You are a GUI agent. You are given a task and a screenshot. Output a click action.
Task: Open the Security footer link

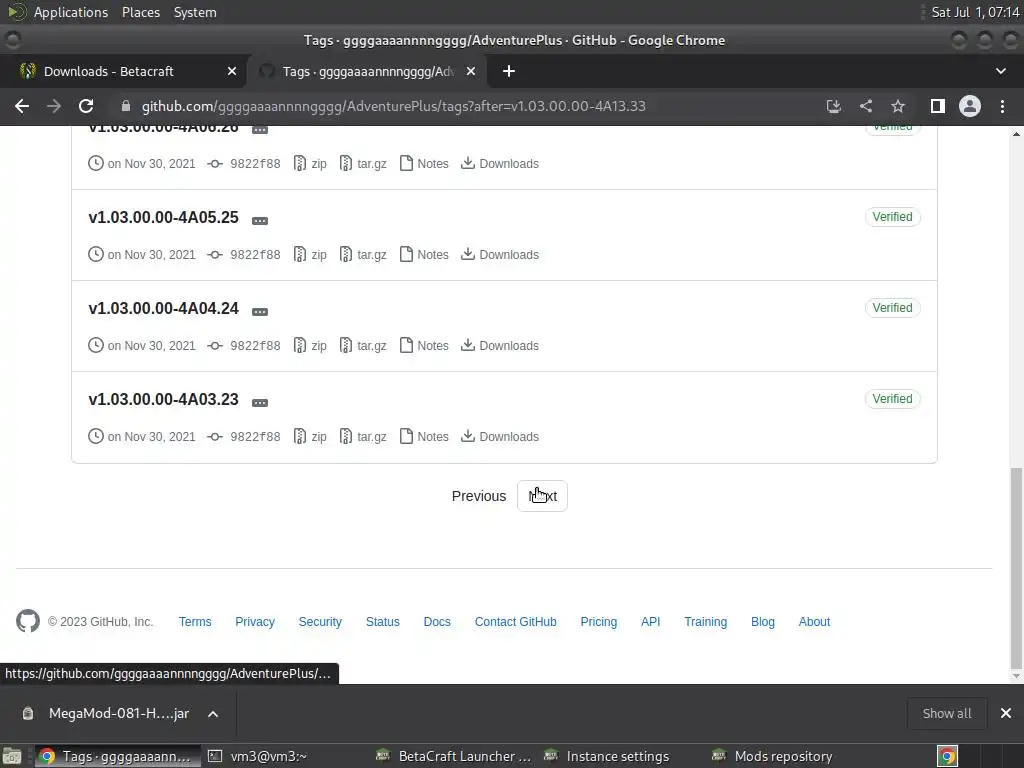320,622
